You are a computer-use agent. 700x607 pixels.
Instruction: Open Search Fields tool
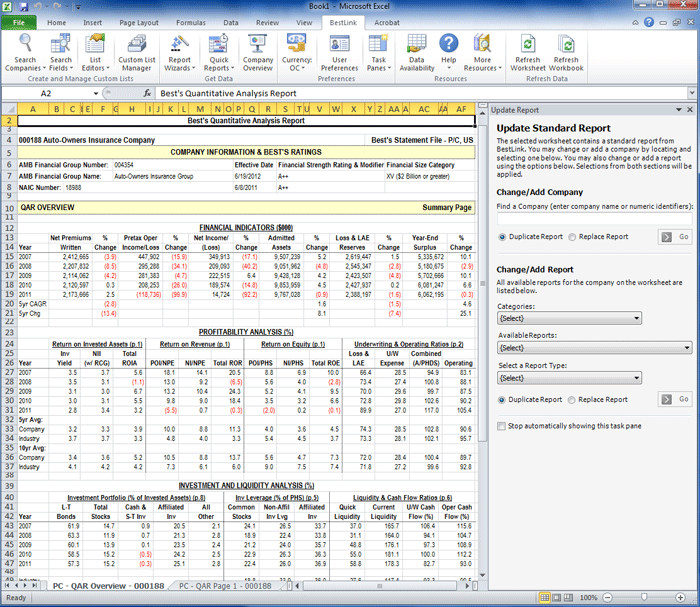60,53
